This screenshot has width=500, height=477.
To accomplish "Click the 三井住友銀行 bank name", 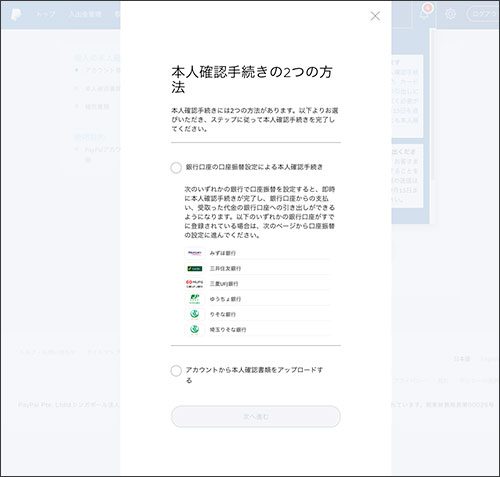I will (225, 268).
